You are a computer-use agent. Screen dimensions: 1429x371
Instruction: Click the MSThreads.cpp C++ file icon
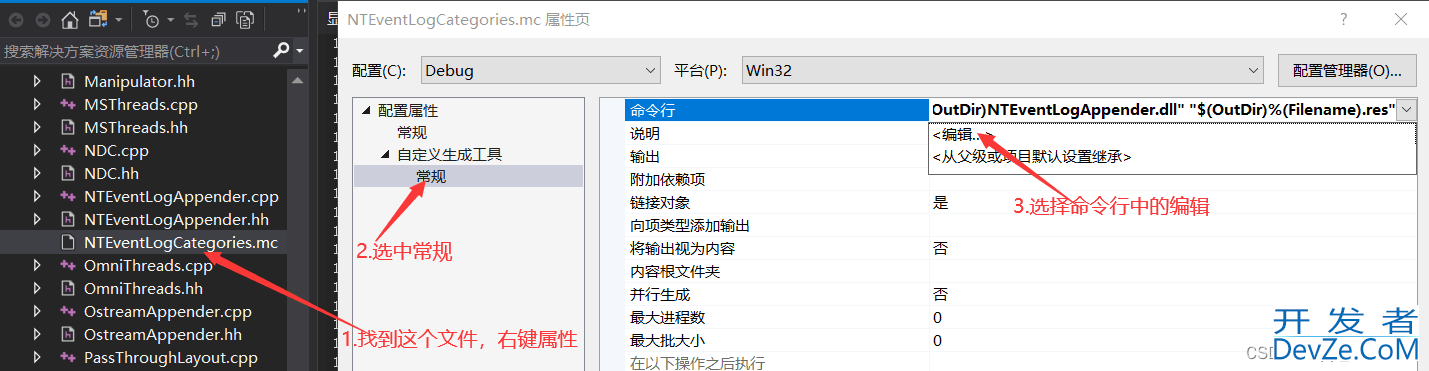coord(68,104)
